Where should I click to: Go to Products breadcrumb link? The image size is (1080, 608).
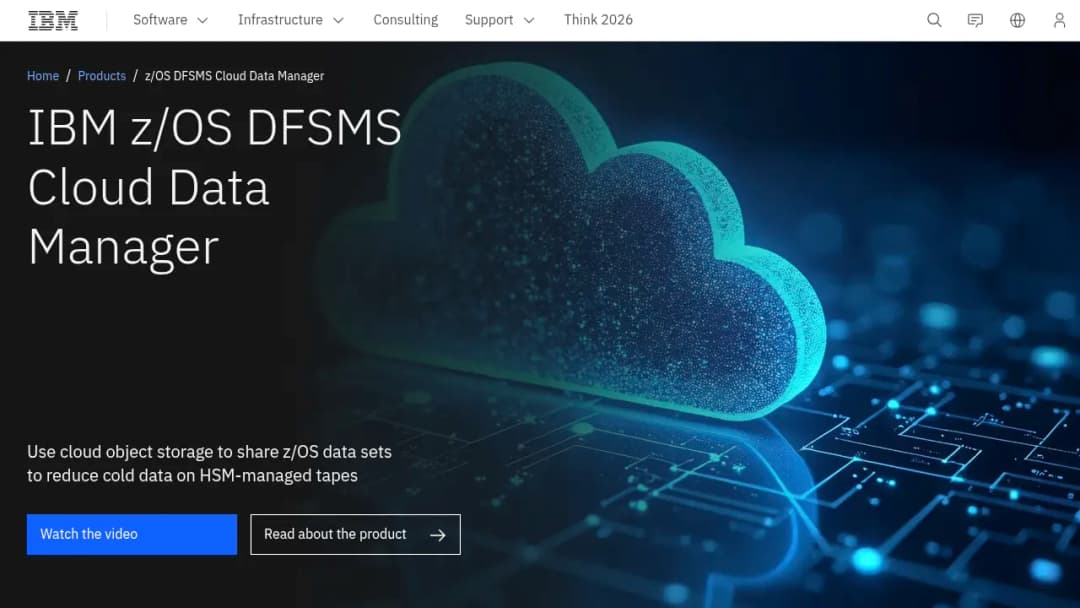(102, 76)
